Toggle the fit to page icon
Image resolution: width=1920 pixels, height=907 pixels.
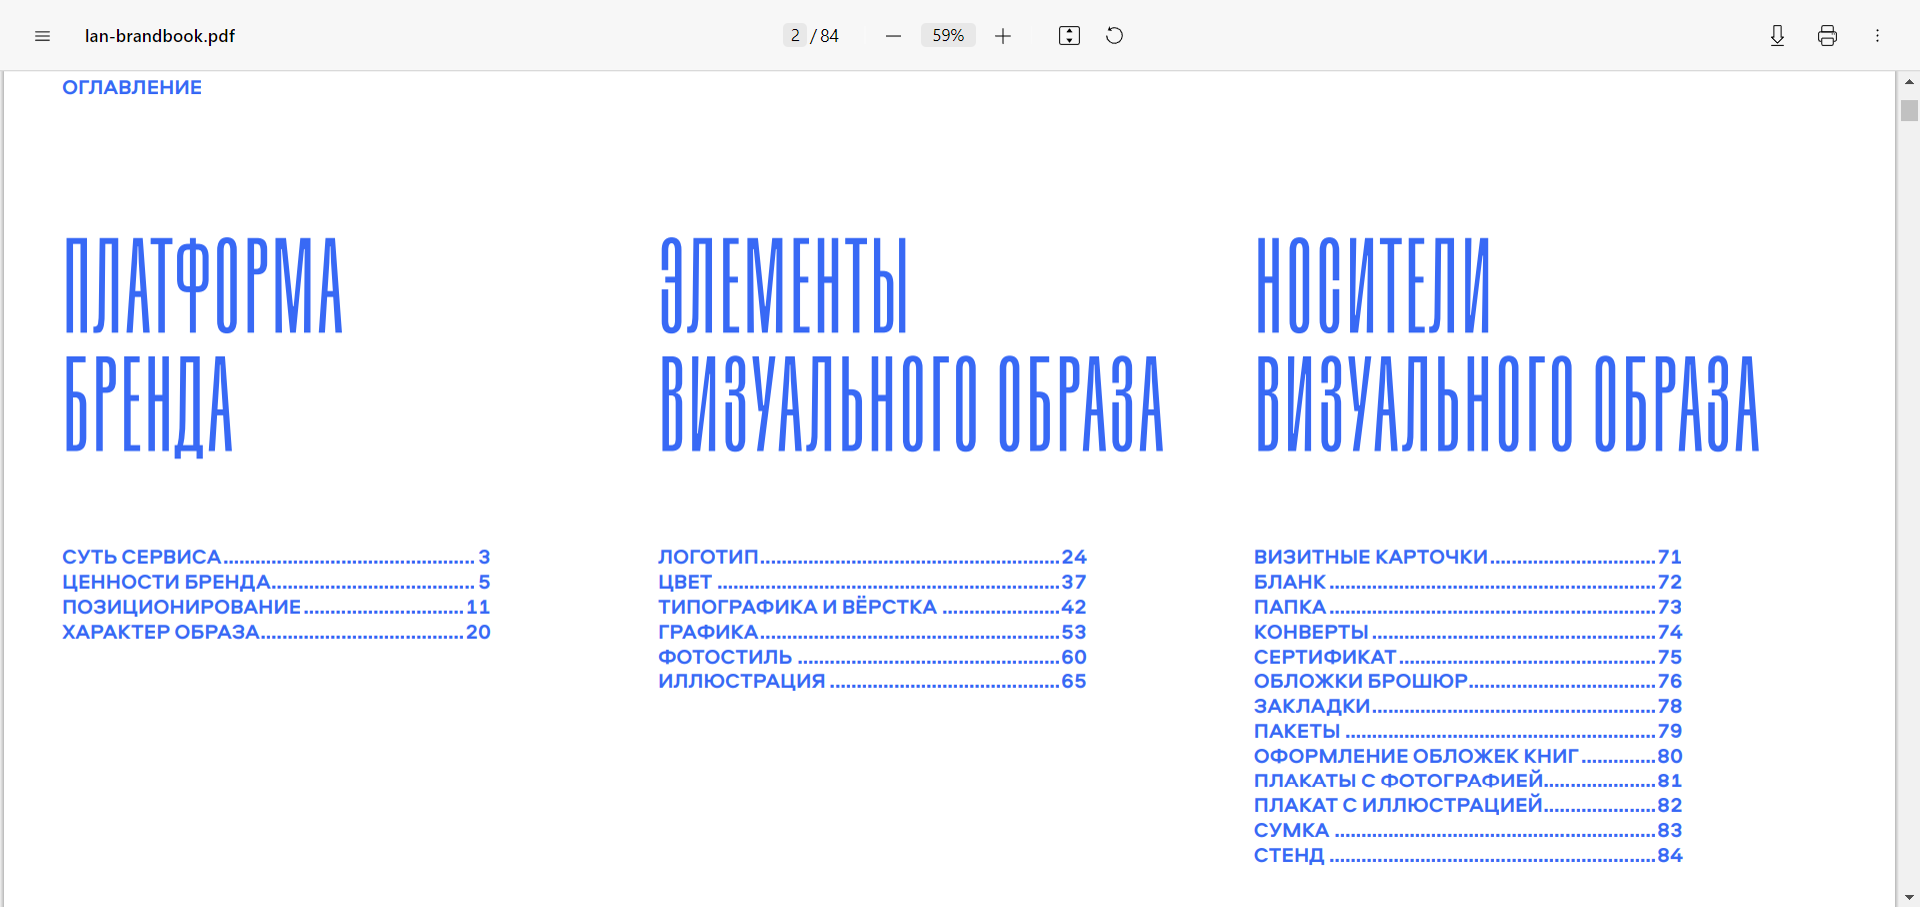pos(1069,36)
